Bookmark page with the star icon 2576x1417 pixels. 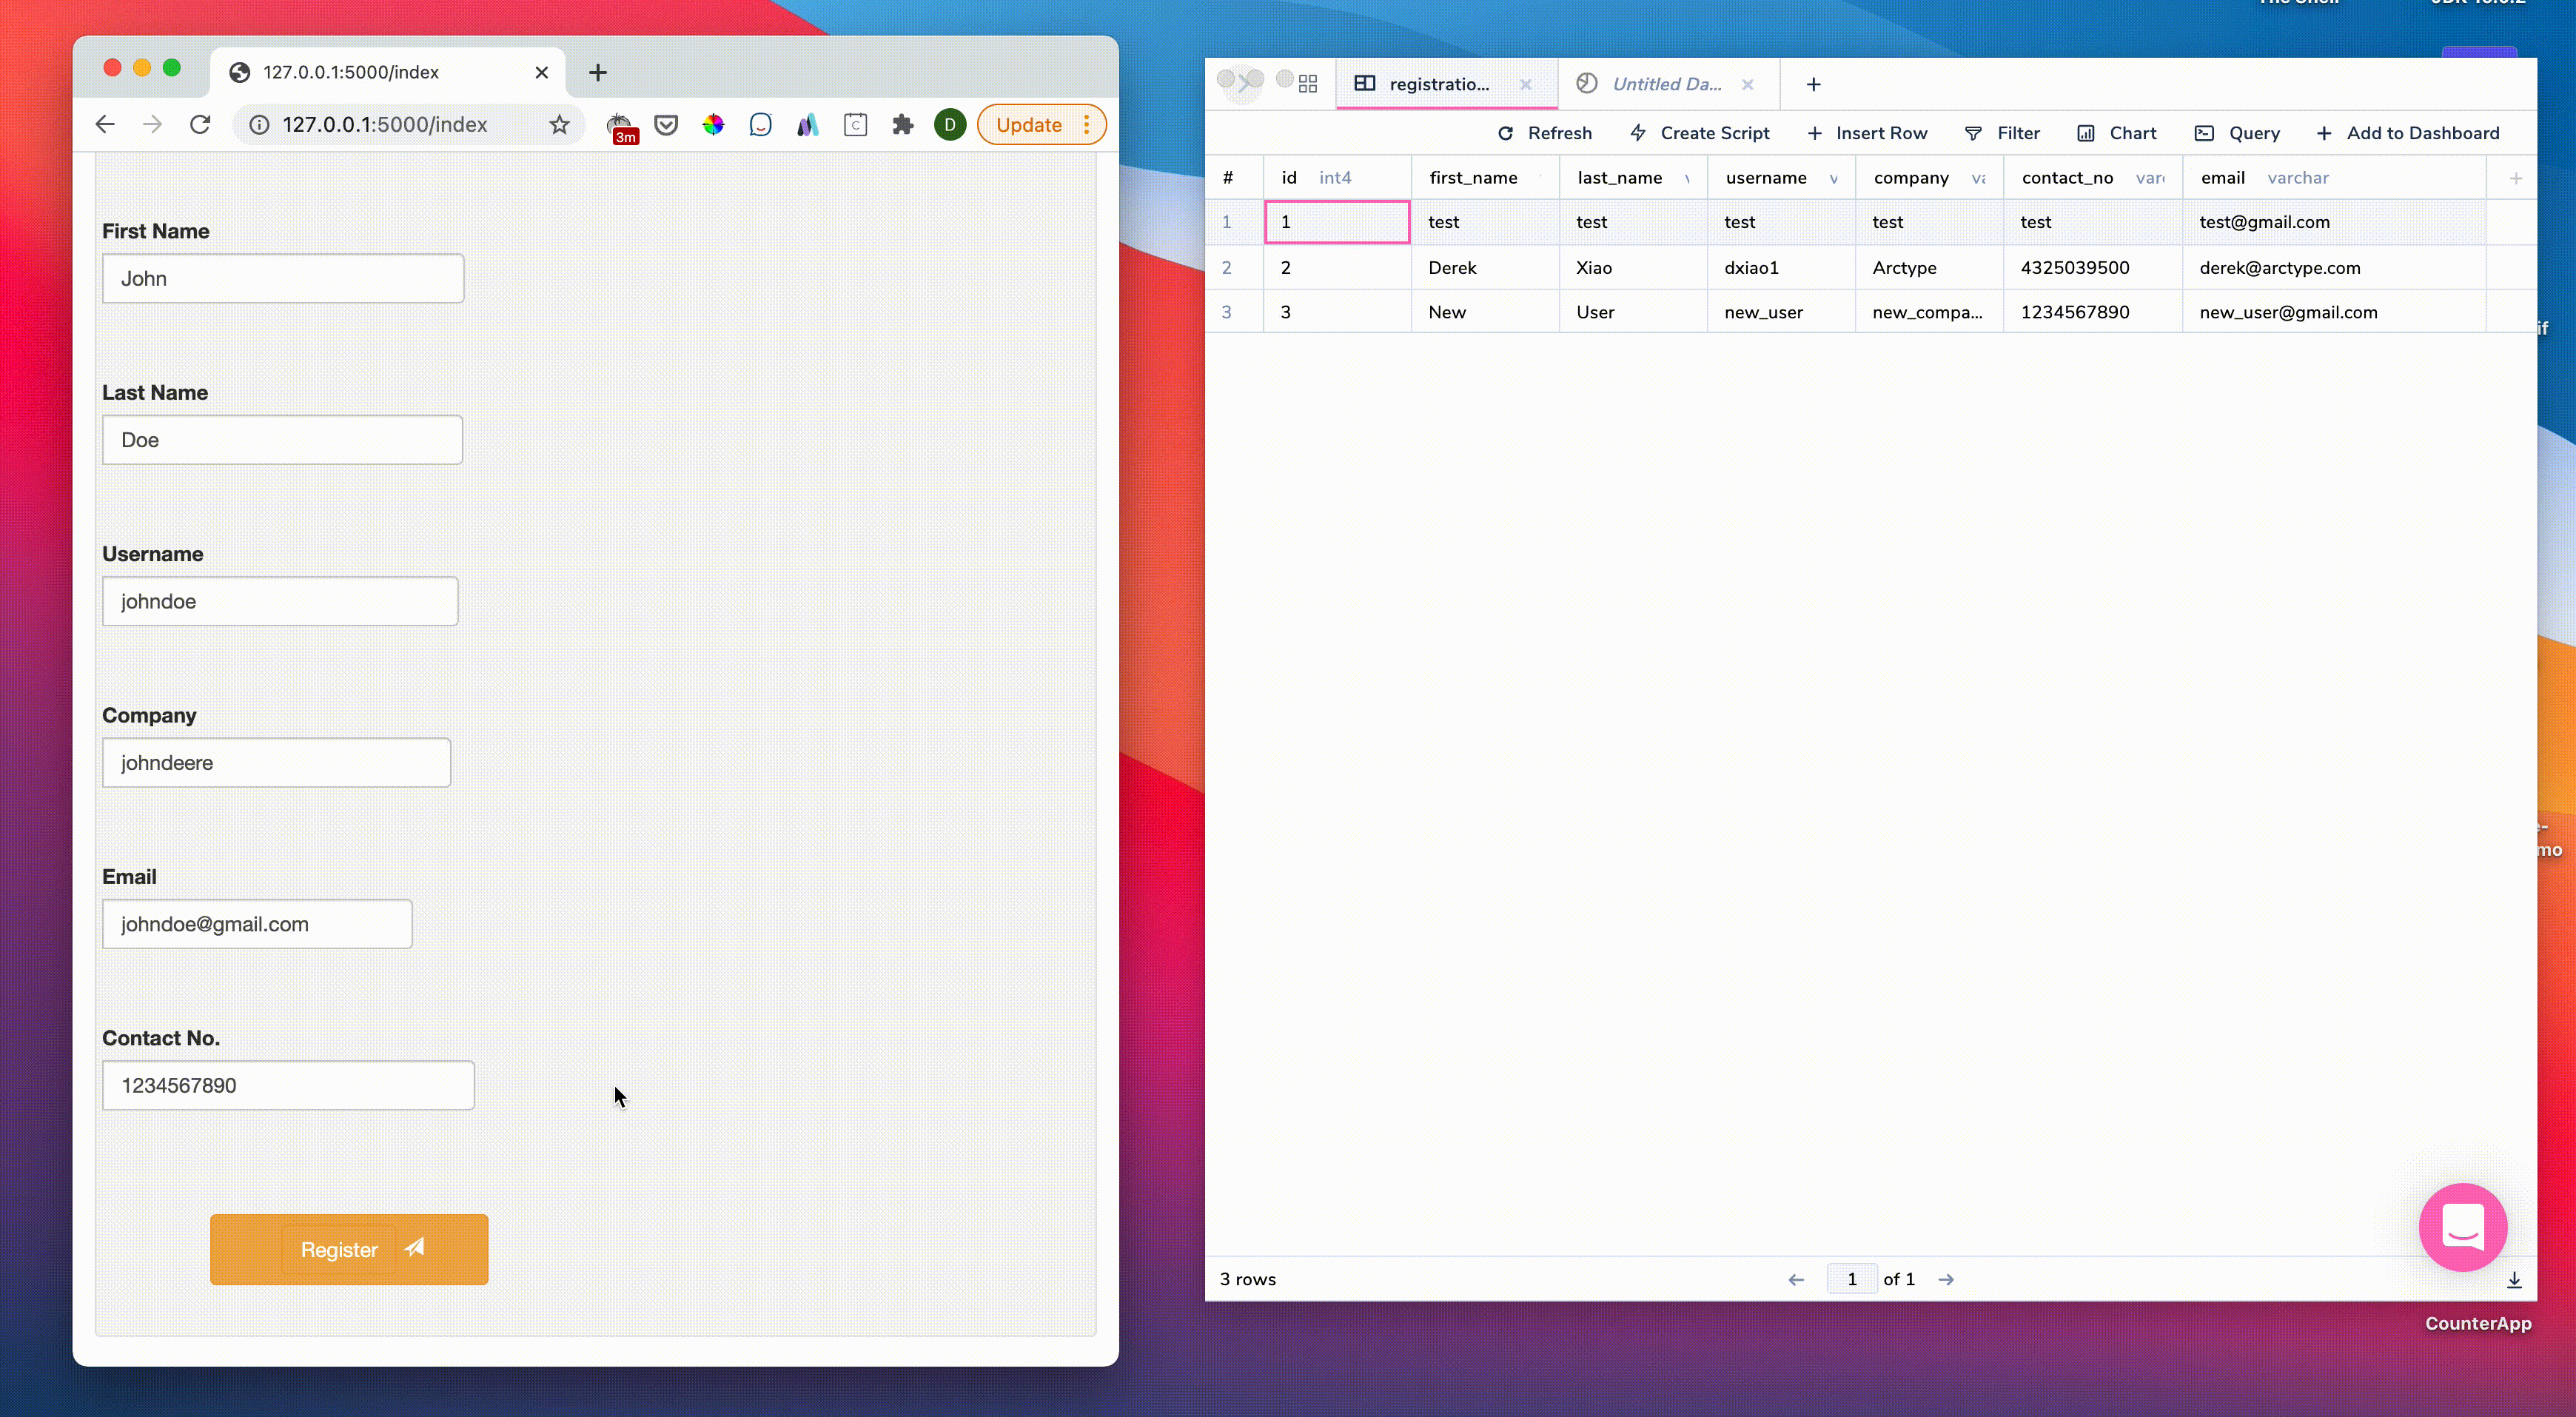(559, 125)
